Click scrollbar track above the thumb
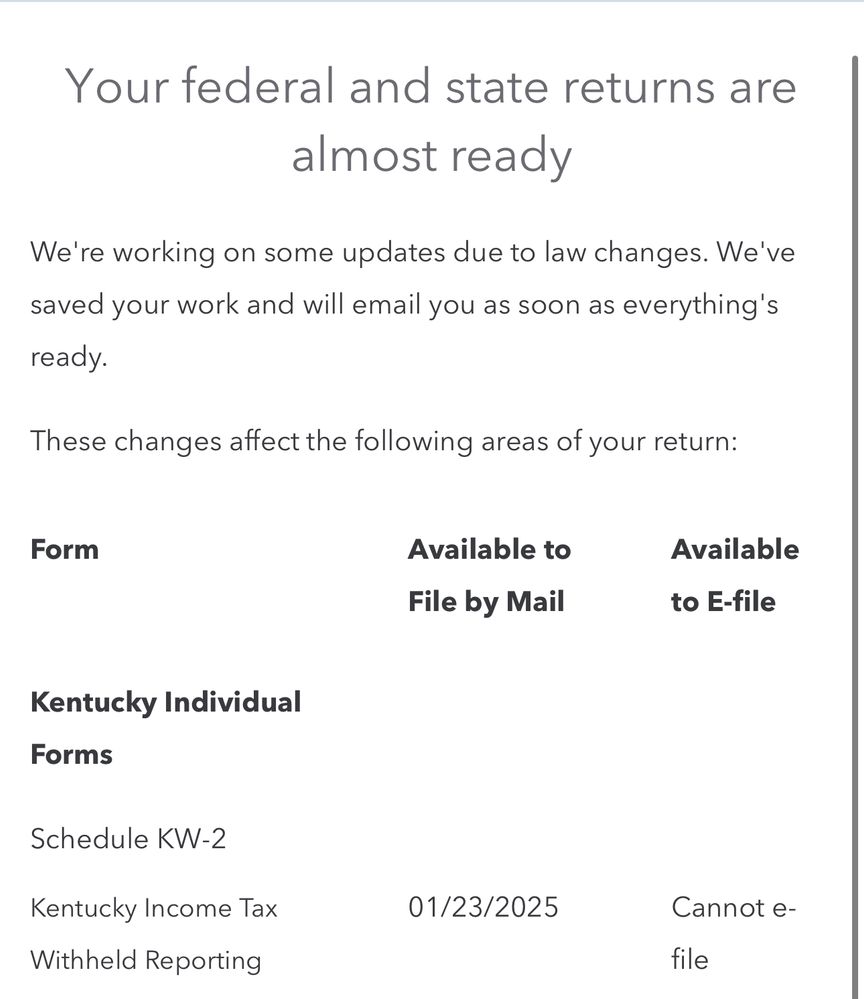Viewport: 864px width, 999px height. pyautogui.click(x=855, y=29)
